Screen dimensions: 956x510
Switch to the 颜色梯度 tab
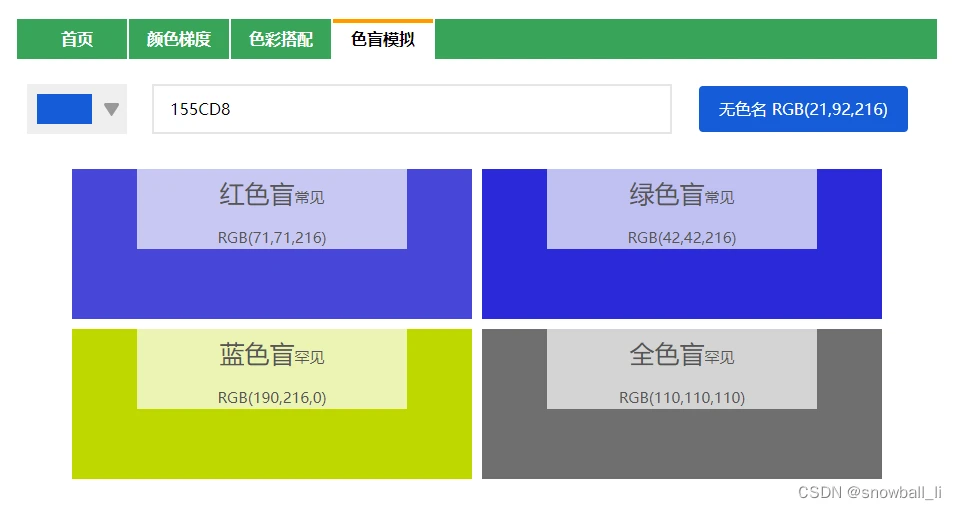click(x=179, y=39)
